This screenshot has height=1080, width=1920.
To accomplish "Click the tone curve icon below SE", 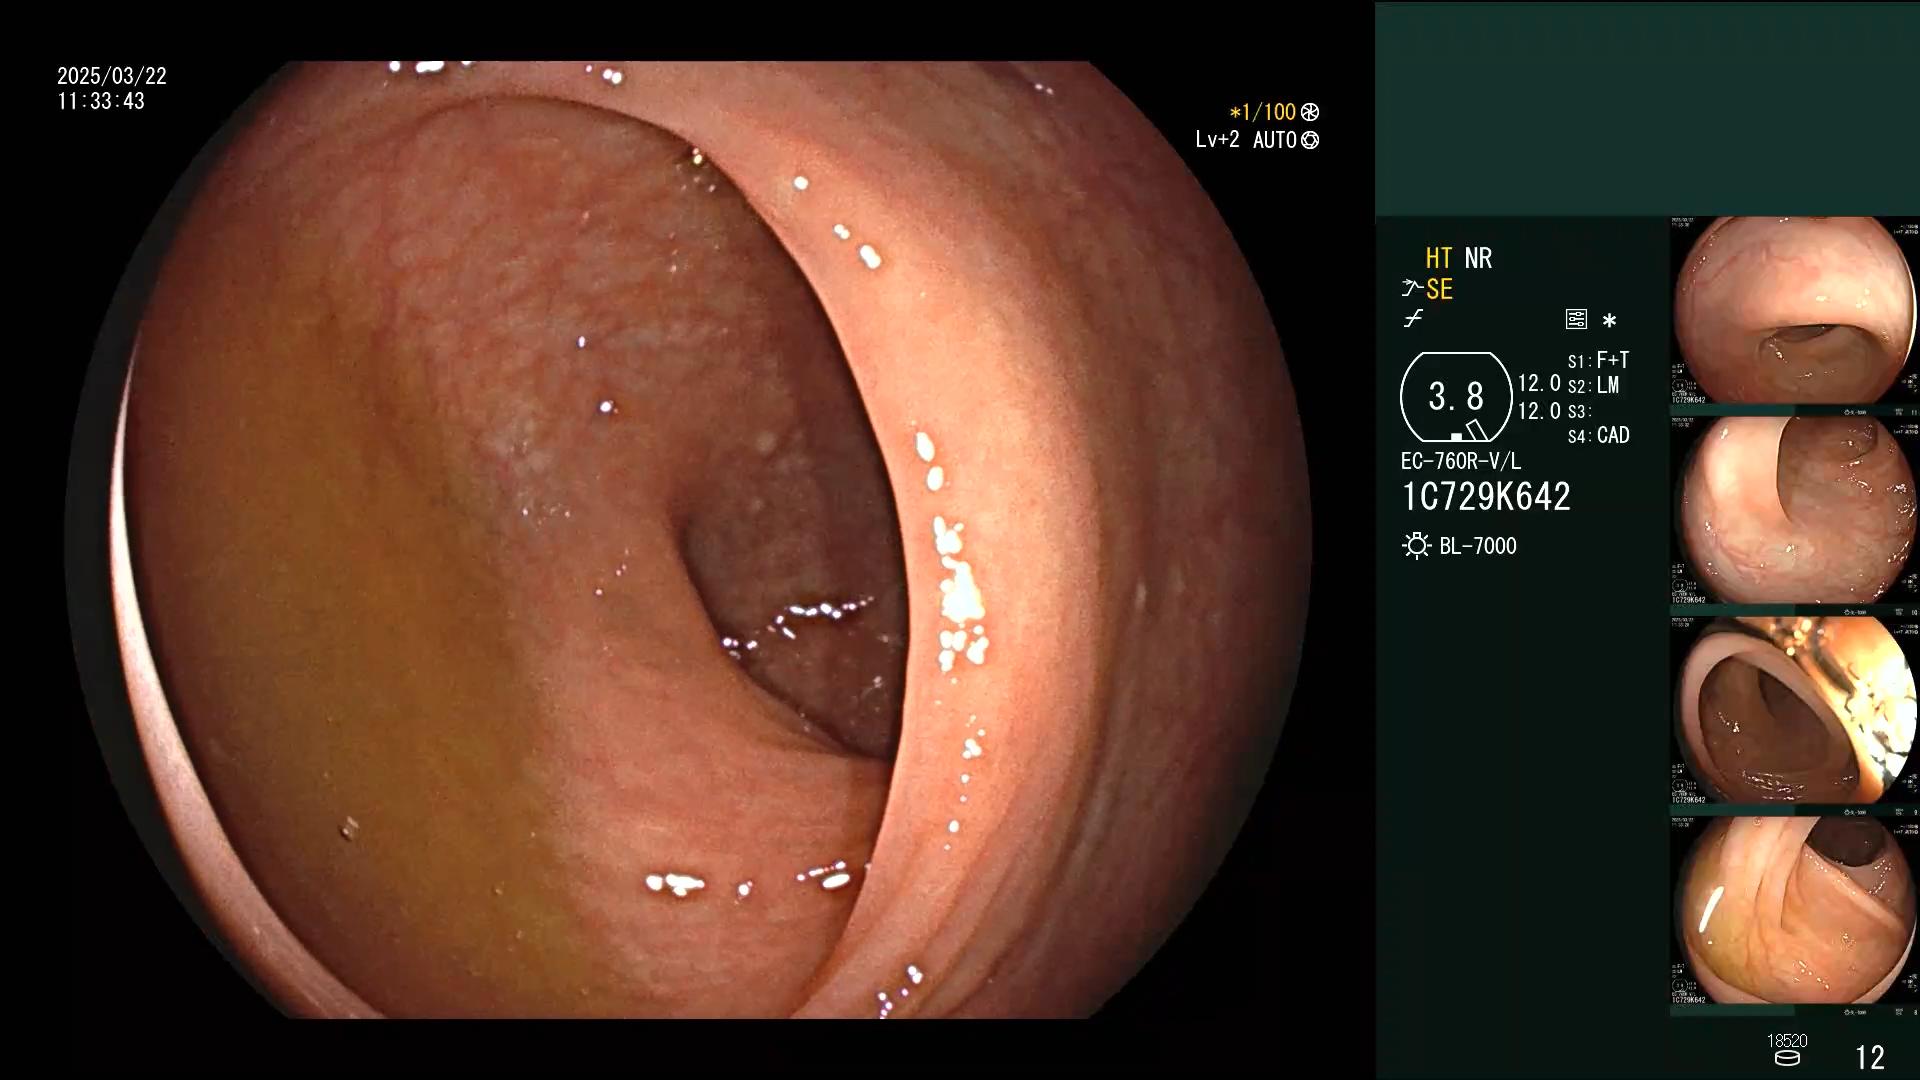I will point(1413,319).
